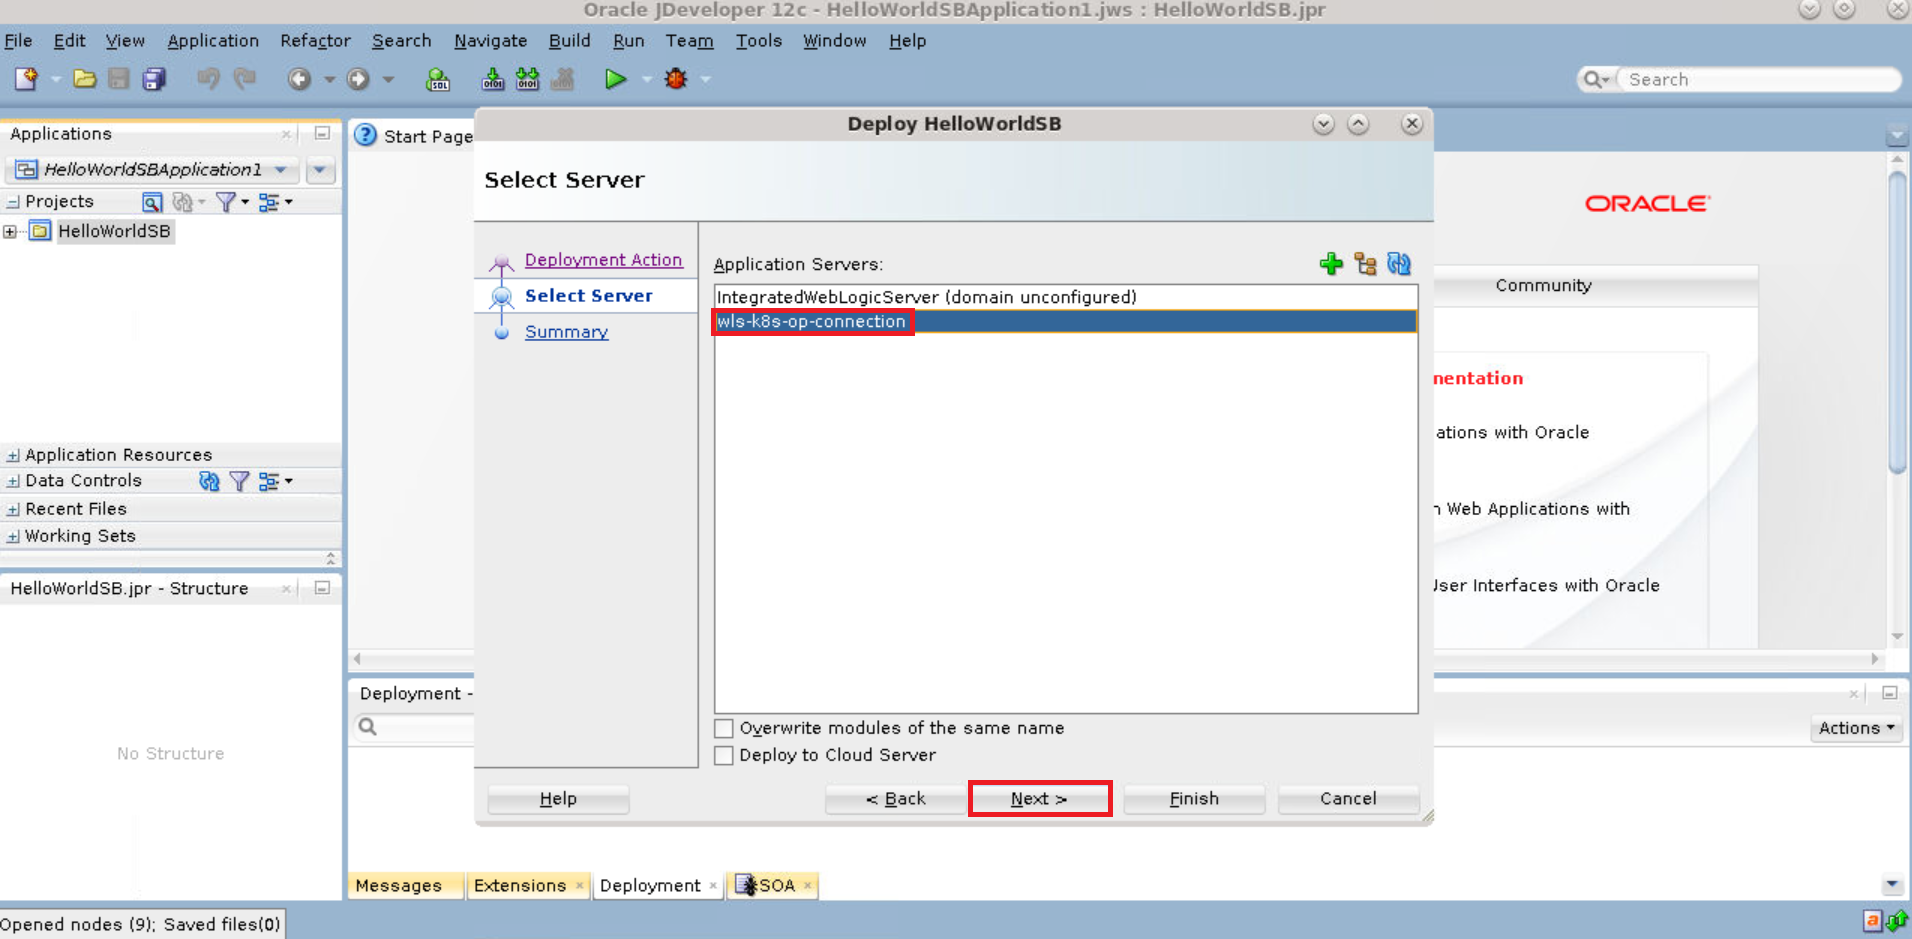Click Next to continue deployment
The height and width of the screenshot is (939, 1912).
1039,799
